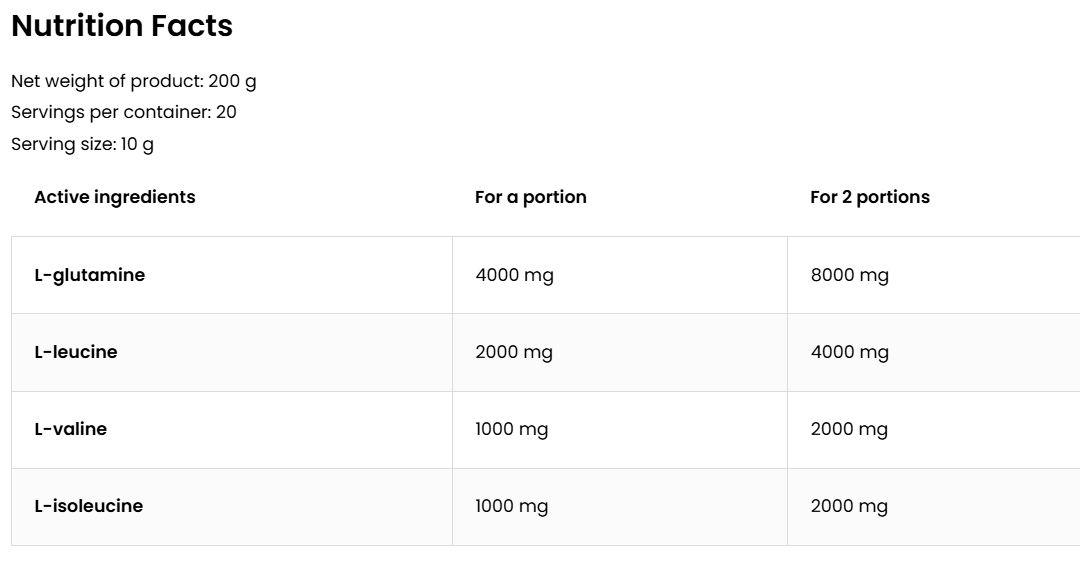This screenshot has width=1080, height=573.
Task: Select the L-leucine row label
Action: pos(76,352)
